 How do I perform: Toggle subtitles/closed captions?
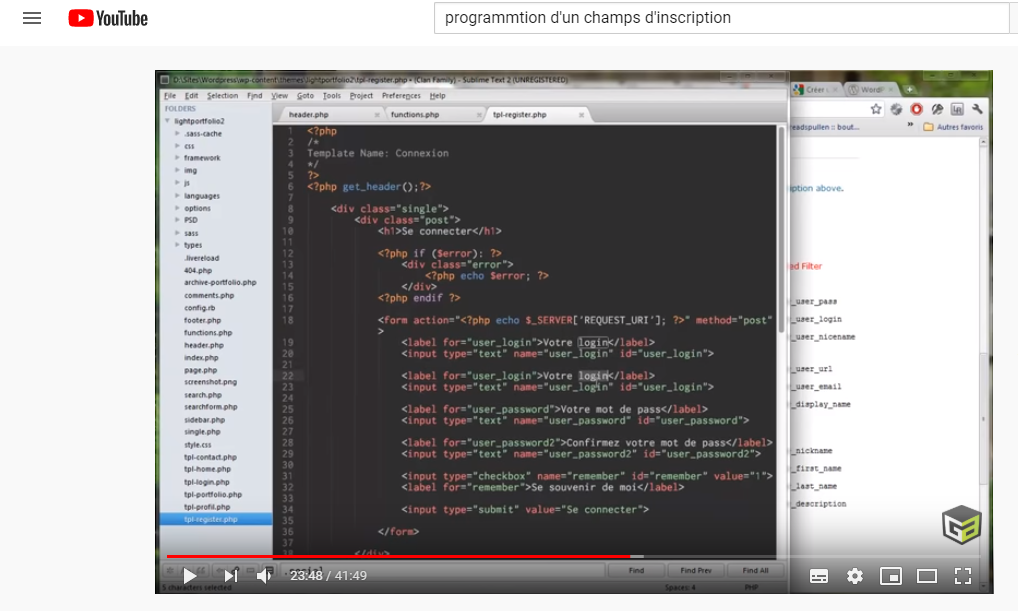pos(819,576)
